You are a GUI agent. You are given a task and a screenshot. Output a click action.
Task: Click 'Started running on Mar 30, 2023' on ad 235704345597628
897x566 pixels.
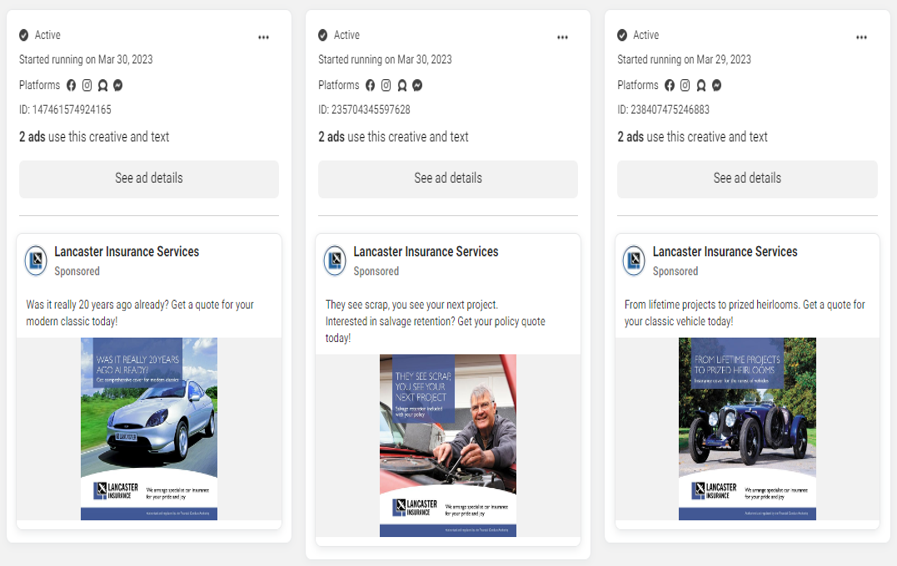[385, 60]
